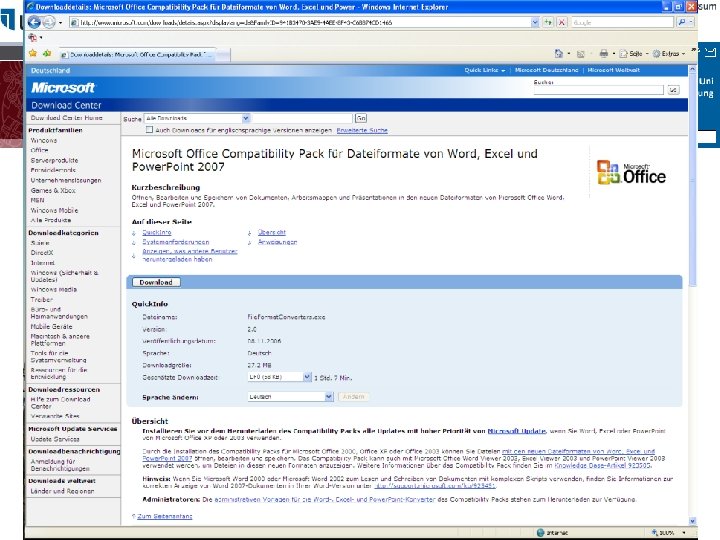The image size is (720, 540).
Task: Open DirectX download category
Action: [x=42, y=253]
